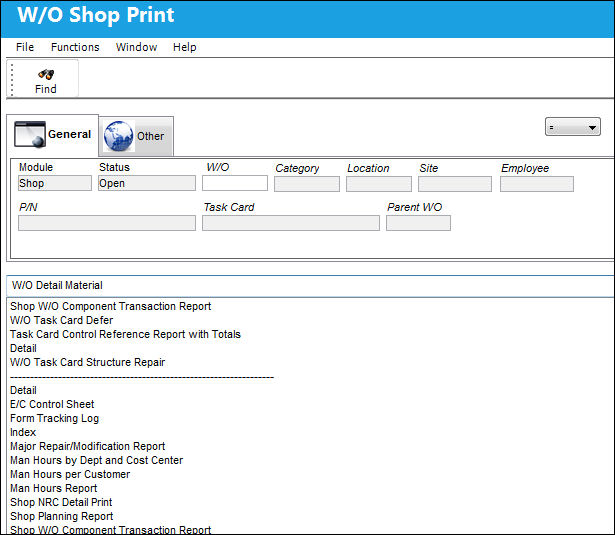Click the Task Card field

291,223
